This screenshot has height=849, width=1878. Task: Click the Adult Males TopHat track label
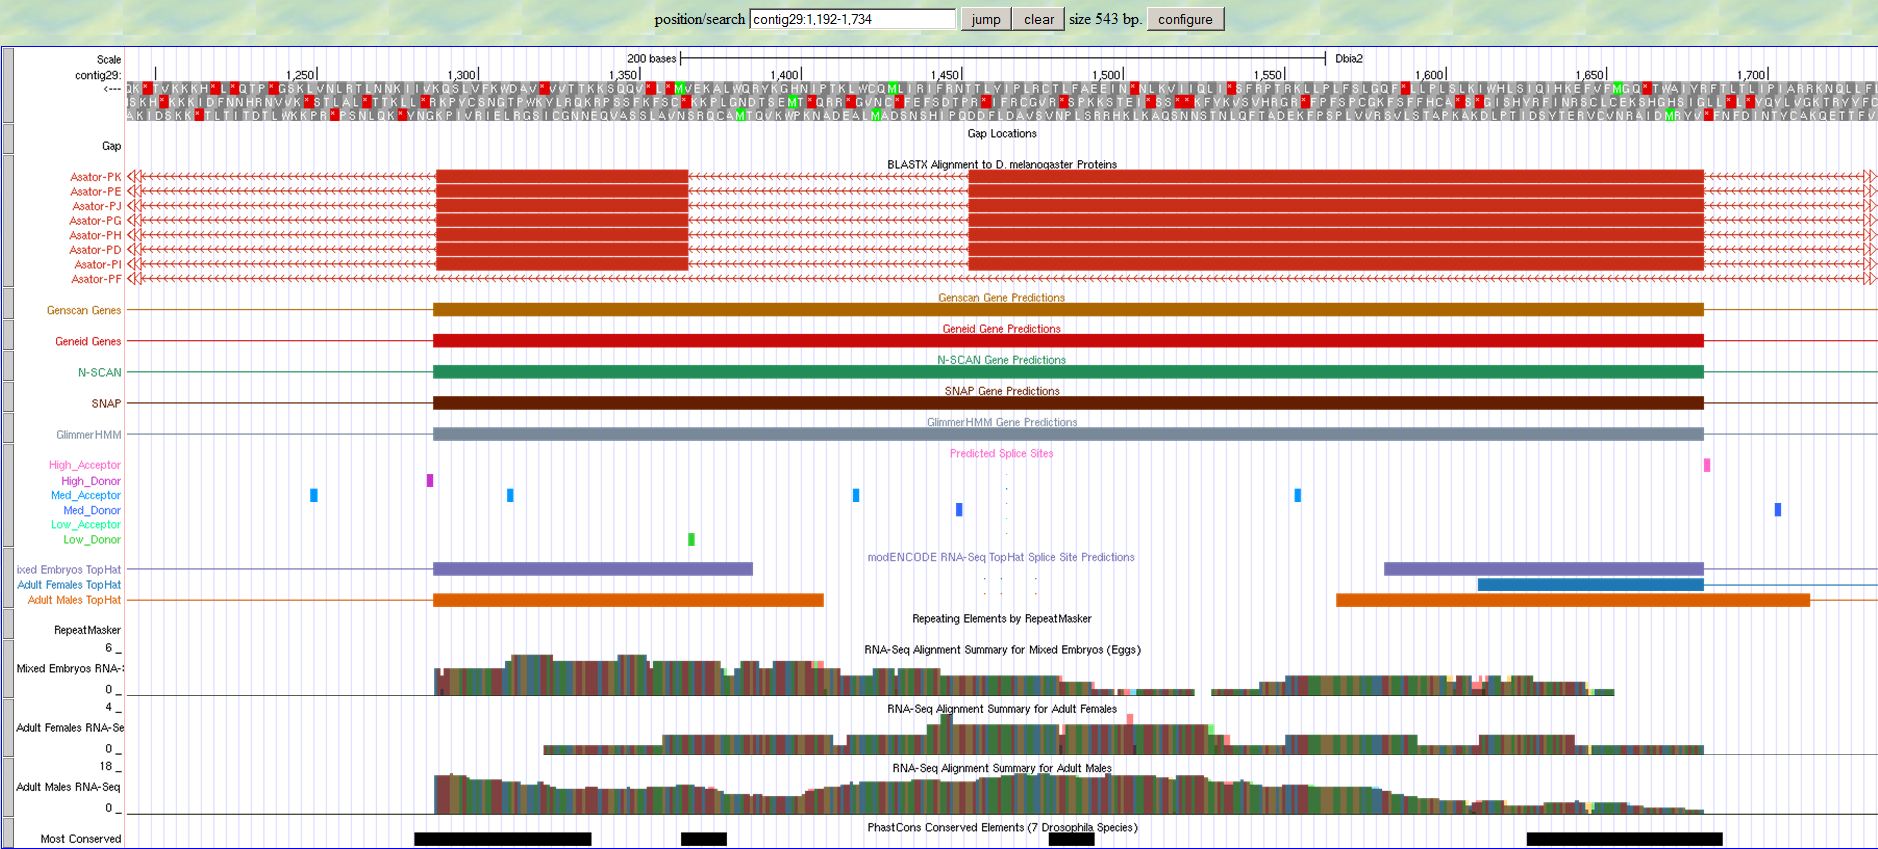coord(74,600)
